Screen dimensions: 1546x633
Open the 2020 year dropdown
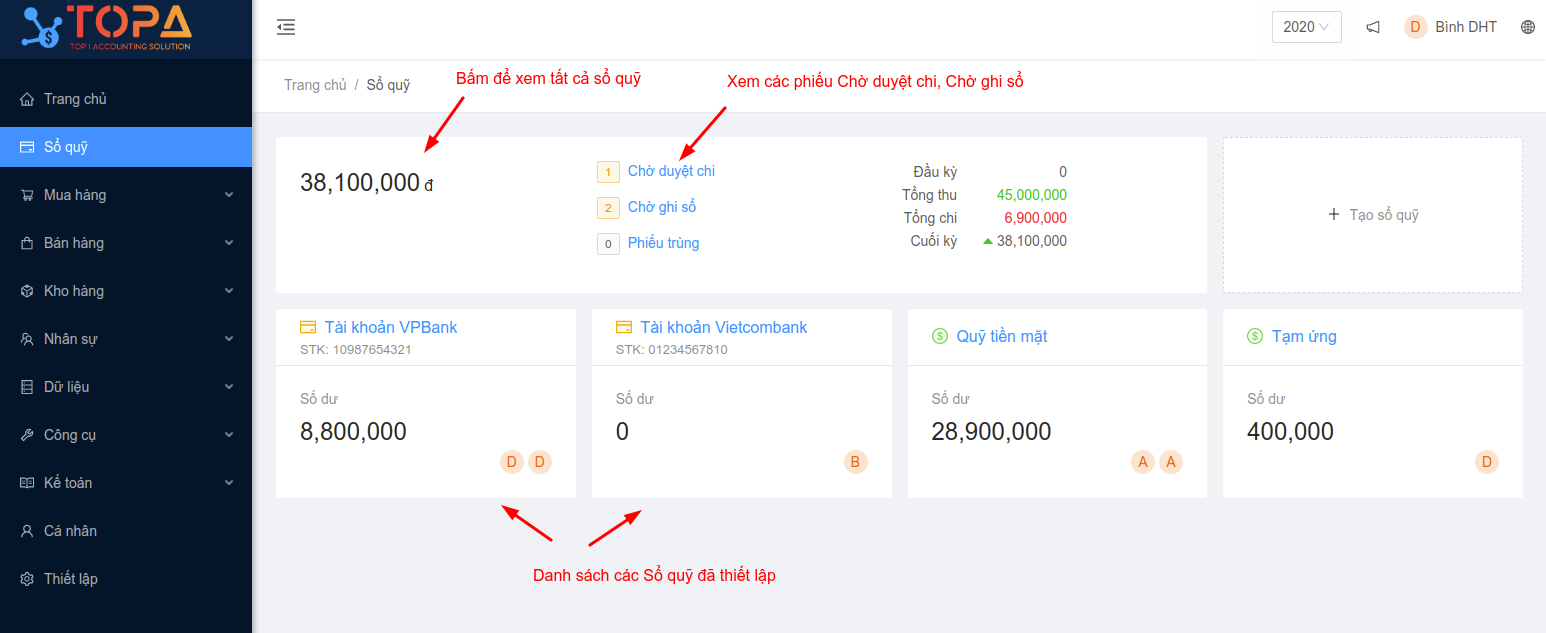pyautogui.click(x=1306, y=27)
